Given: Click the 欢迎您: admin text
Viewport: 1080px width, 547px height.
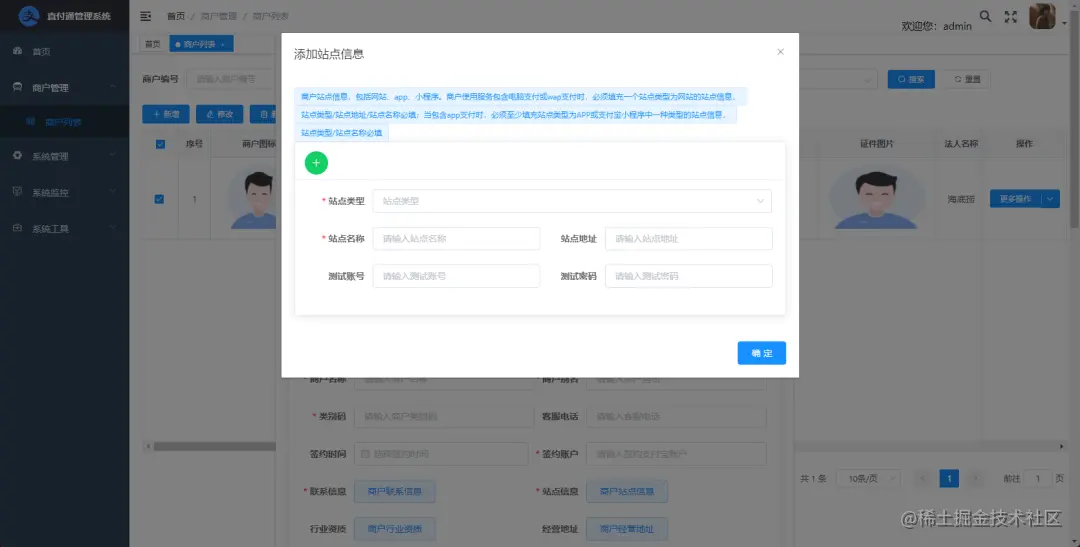Looking at the screenshot, I should (x=937, y=25).
